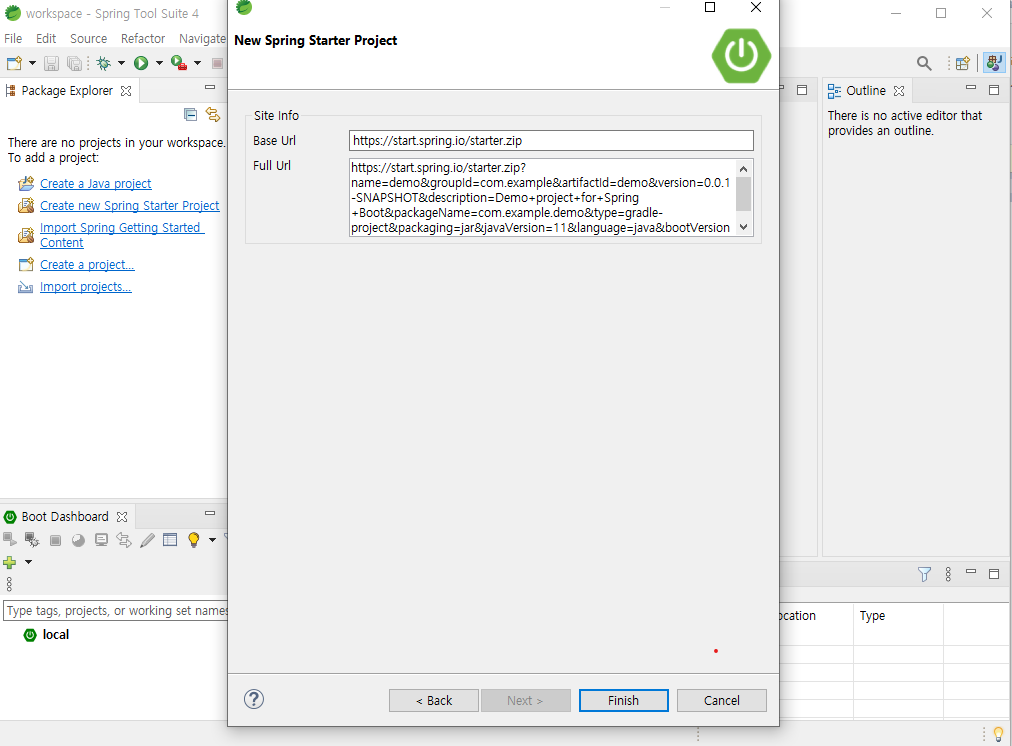Viewport: 1012px width, 746px height.
Task: Open Boot Dashboard view menu three dots
Action: pos(9,584)
